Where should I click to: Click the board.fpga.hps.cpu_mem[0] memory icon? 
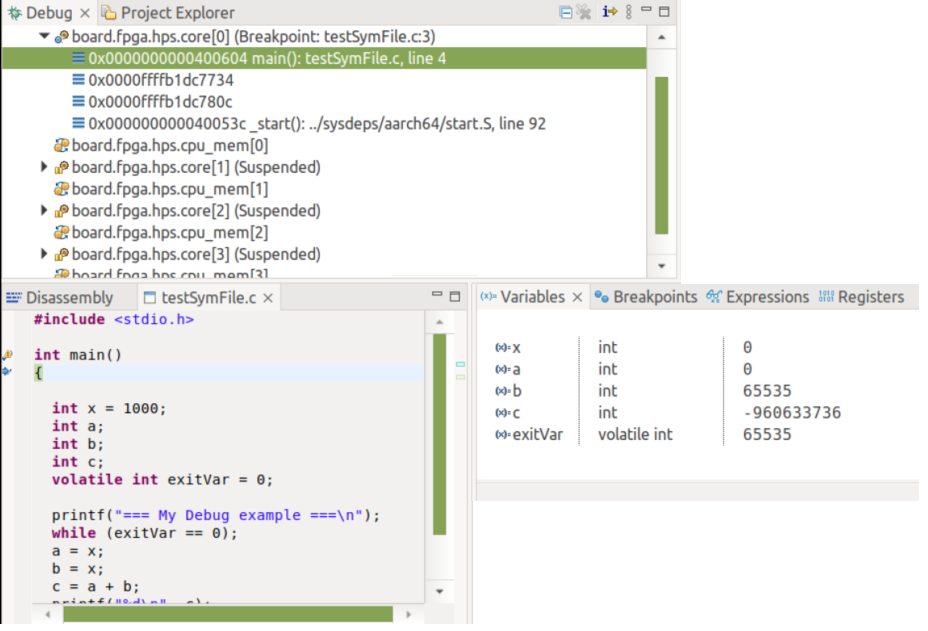point(61,146)
